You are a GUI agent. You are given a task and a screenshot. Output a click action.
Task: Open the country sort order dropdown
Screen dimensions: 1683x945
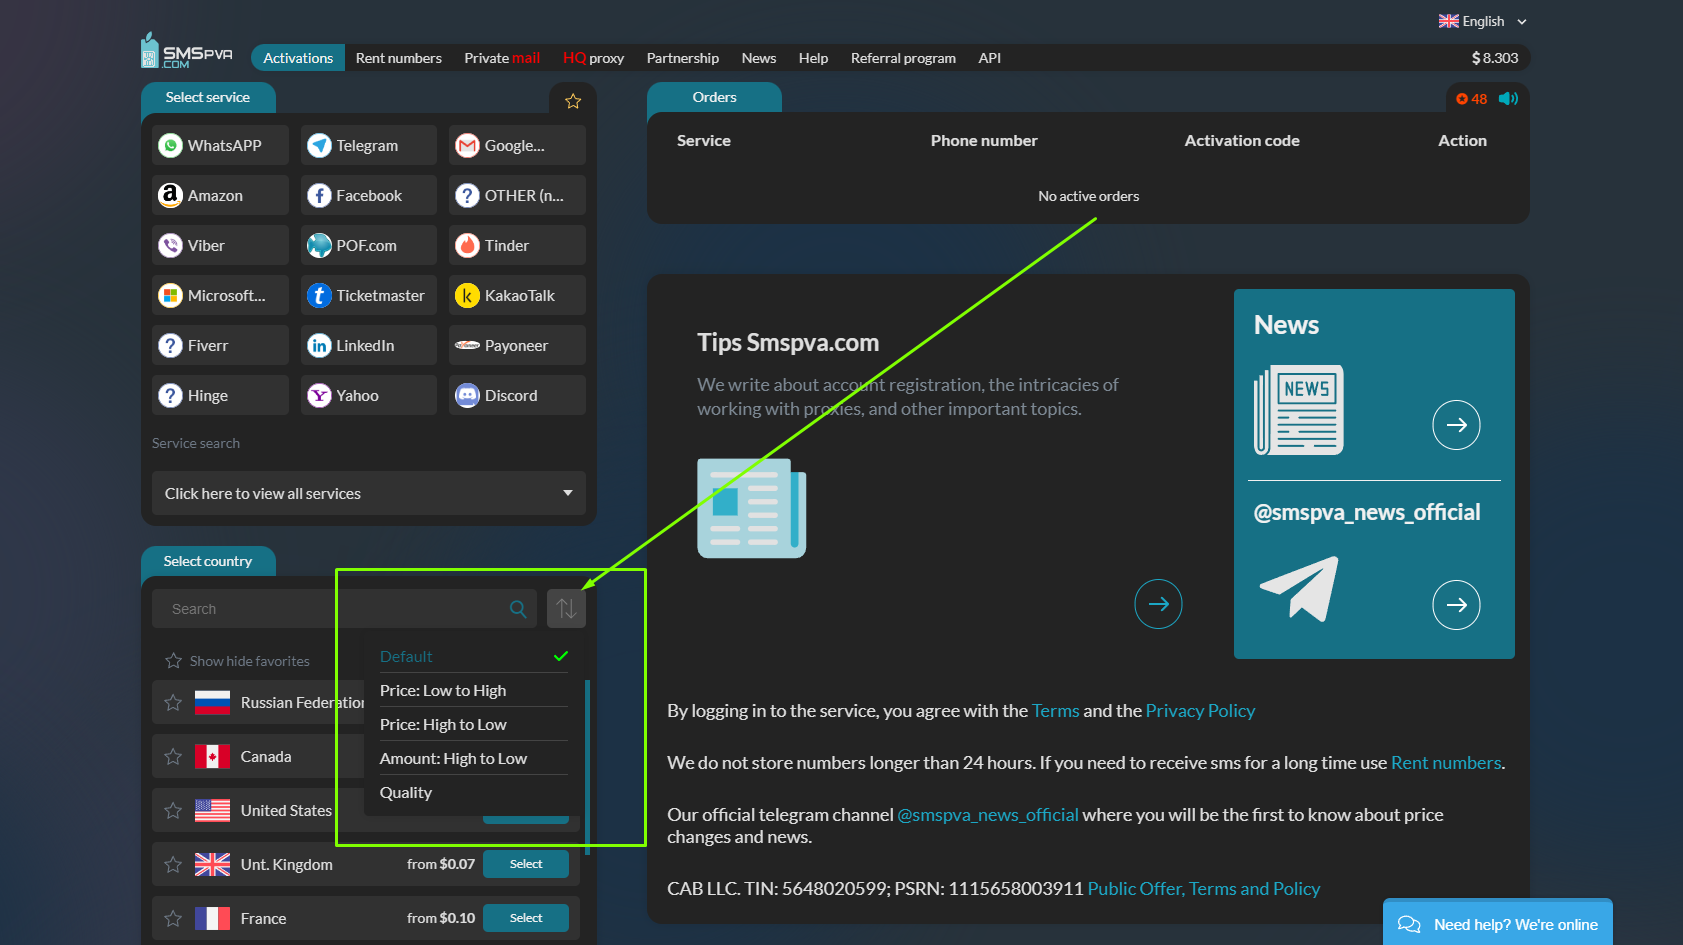point(566,608)
